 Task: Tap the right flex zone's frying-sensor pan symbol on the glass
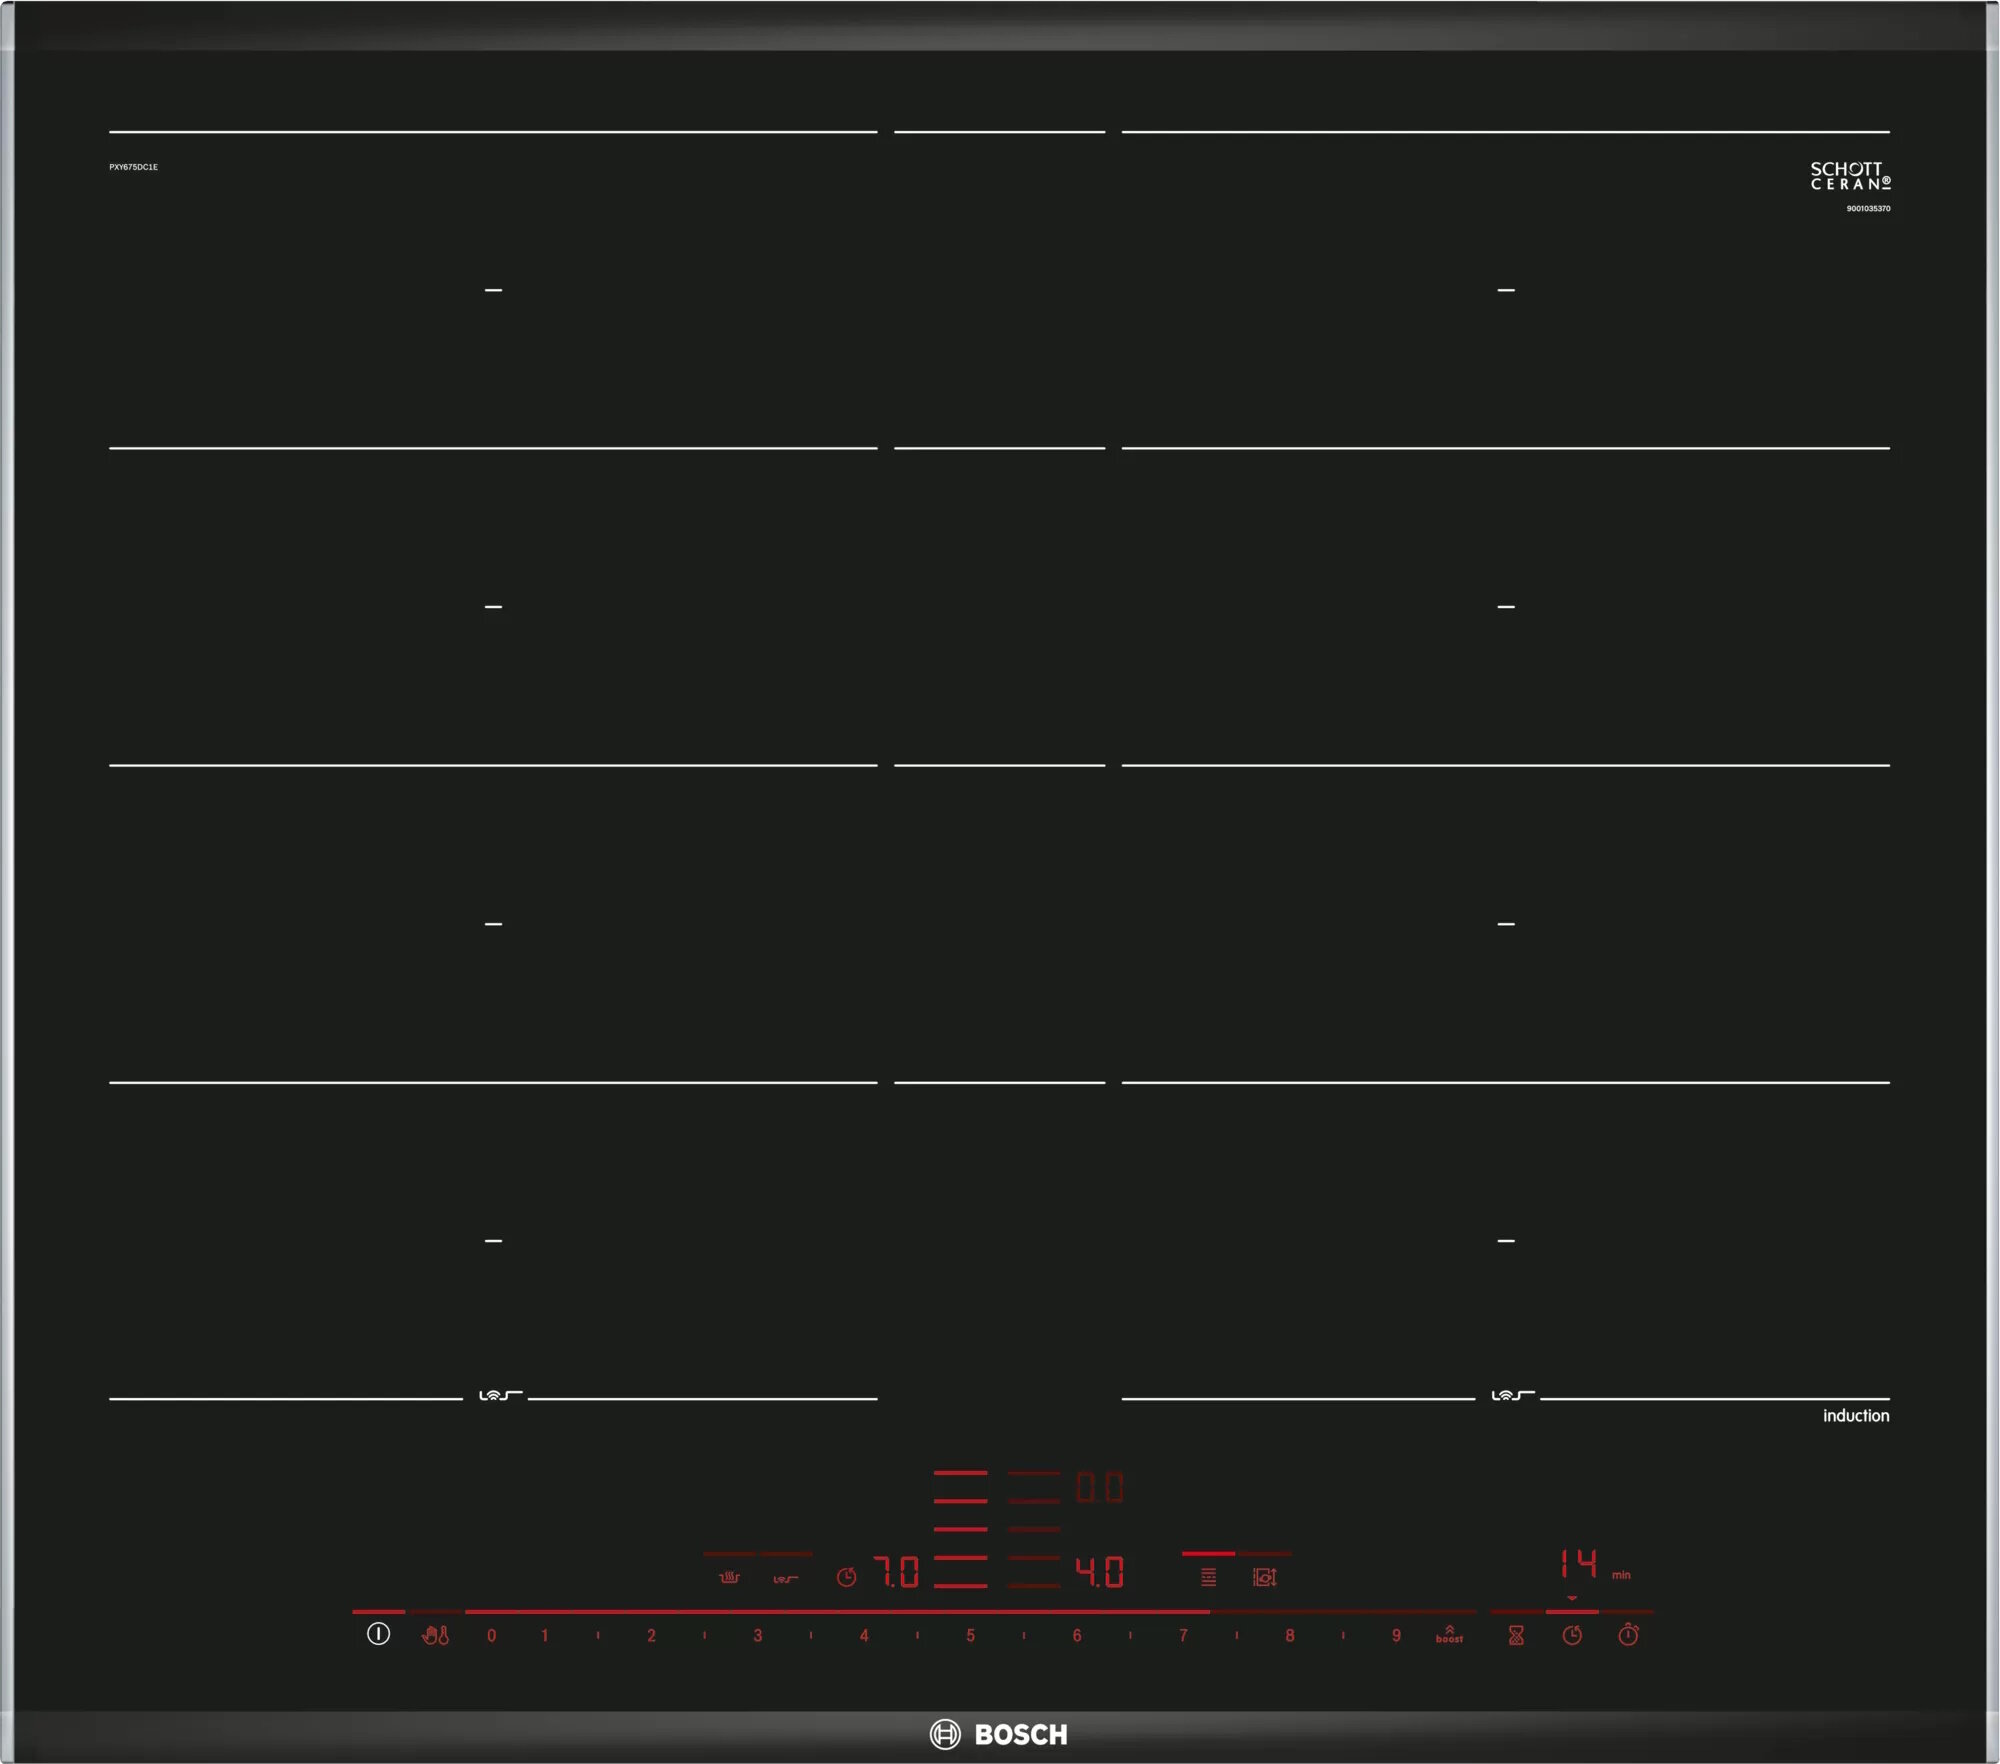pyautogui.click(x=1512, y=1395)
